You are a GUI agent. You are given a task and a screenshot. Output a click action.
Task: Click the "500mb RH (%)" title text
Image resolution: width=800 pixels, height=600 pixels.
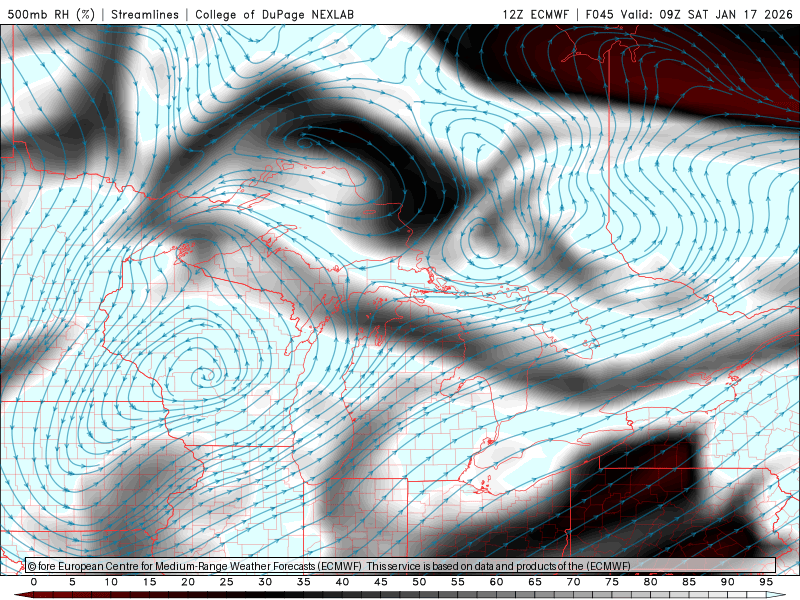(51, 14)
